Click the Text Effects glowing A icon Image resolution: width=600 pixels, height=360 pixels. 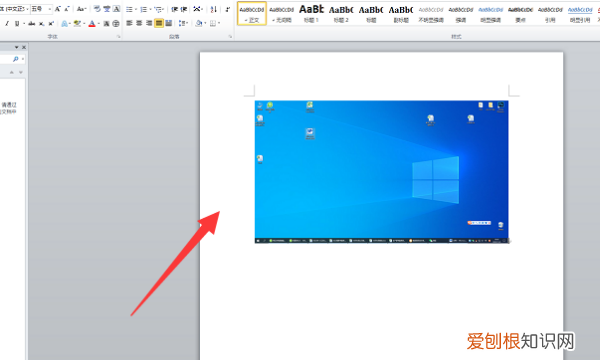tap(64, 24)
